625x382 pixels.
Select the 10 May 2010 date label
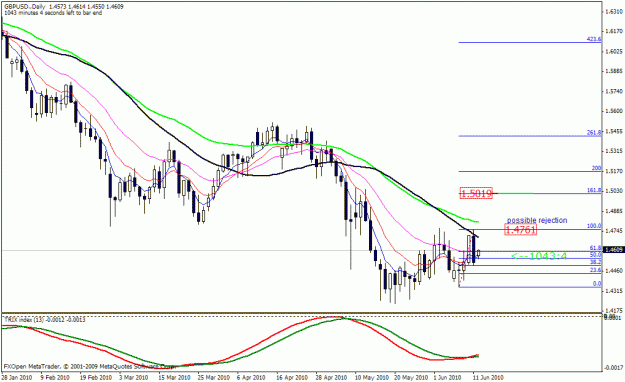[372, 377]
